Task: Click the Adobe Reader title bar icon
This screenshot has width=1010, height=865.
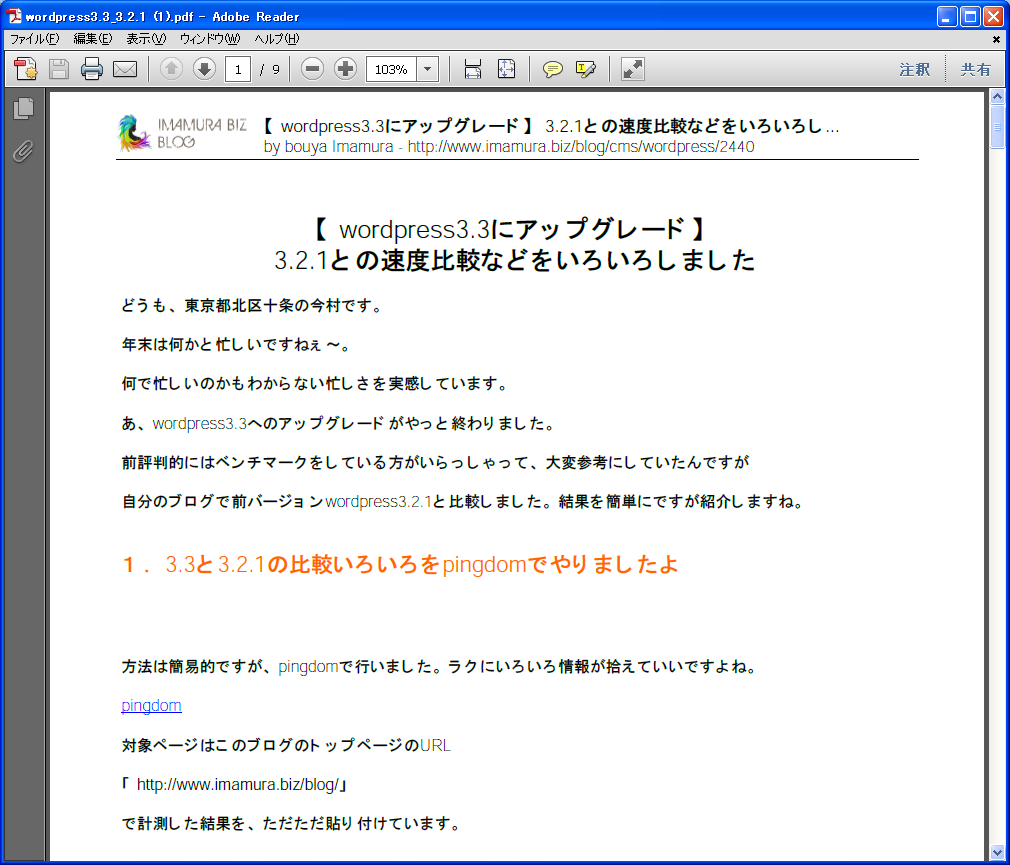Action: pyautogui.click(x=14, y=16)
